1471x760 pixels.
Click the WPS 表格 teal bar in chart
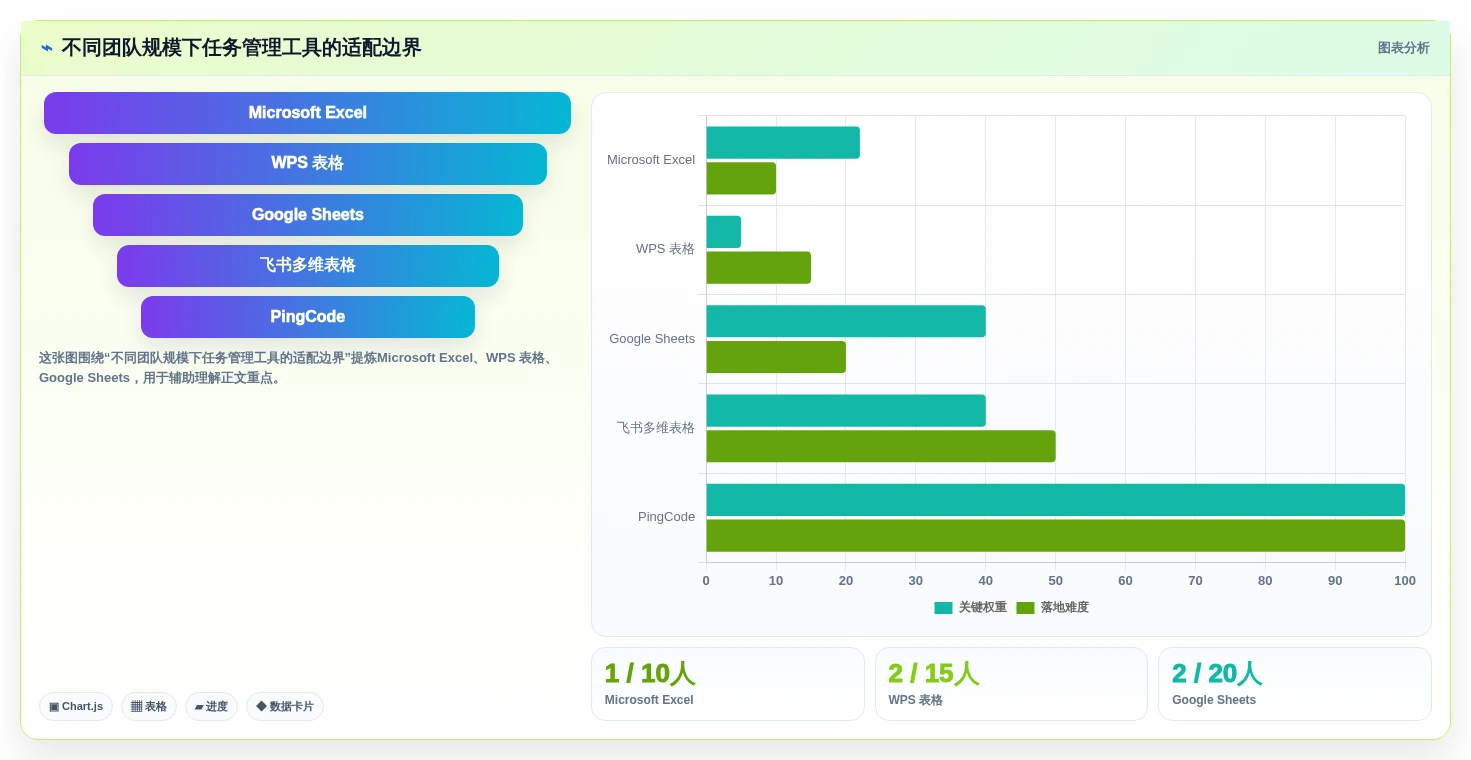[x=723, y=232]
